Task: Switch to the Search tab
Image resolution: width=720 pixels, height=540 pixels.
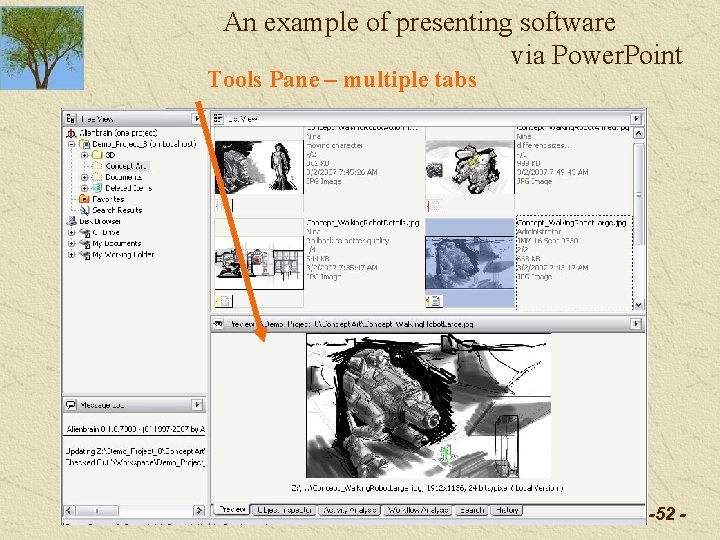Action: pos(472,510)
